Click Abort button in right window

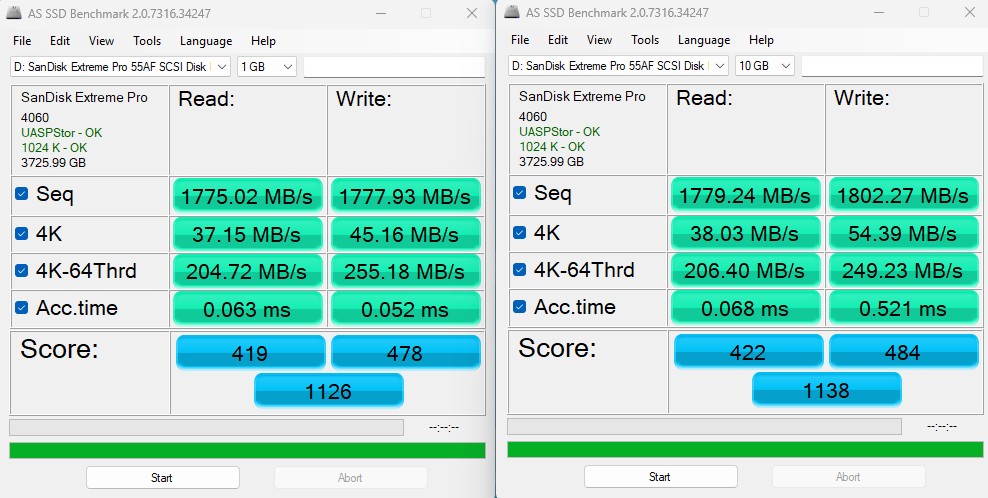pos(848,477)
